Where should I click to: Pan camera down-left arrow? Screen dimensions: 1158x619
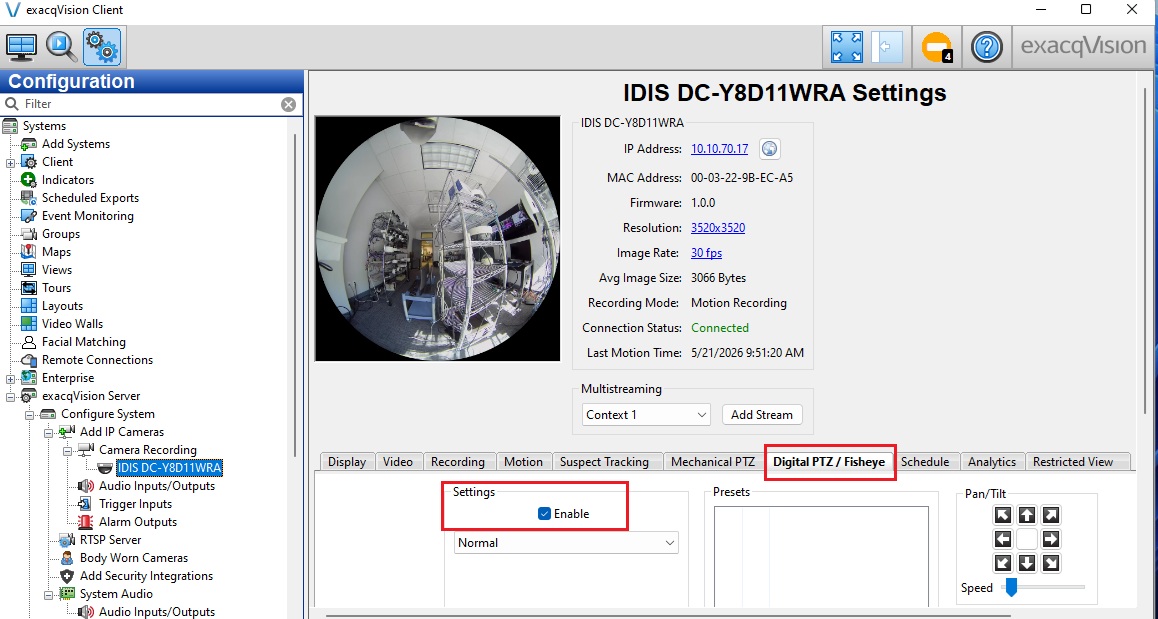1002,563
